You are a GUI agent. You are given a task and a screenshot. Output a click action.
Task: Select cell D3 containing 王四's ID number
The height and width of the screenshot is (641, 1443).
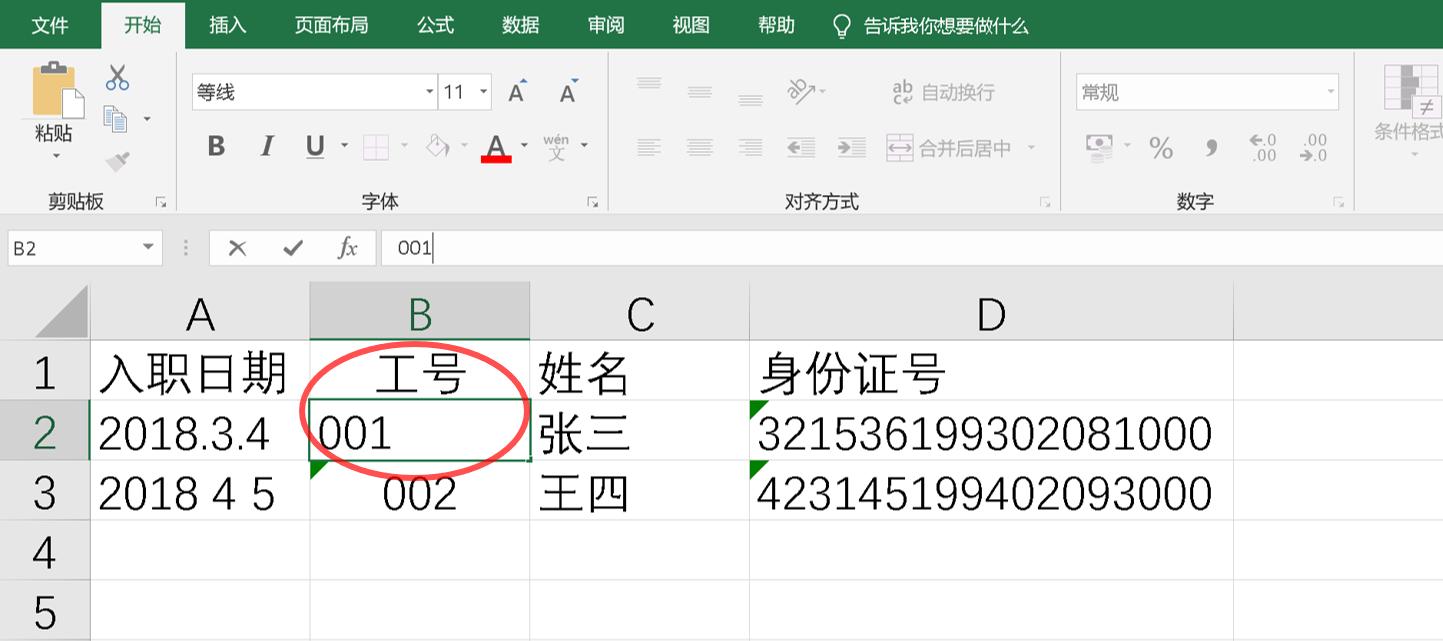coord(990,490)
